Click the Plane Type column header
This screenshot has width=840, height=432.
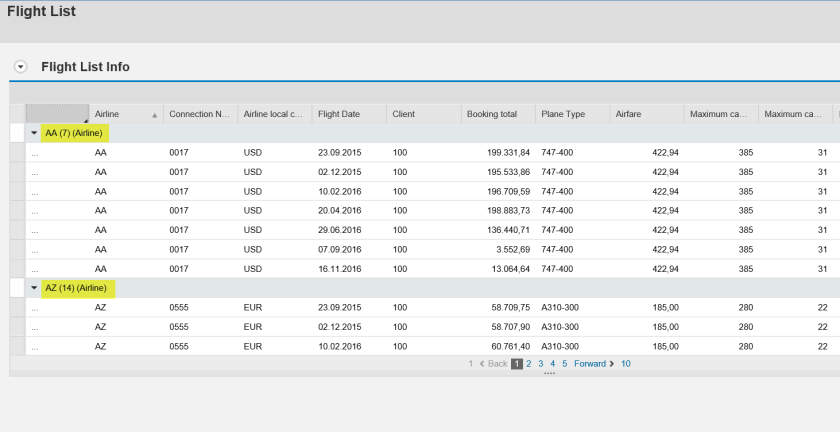(x=563, y=114)
